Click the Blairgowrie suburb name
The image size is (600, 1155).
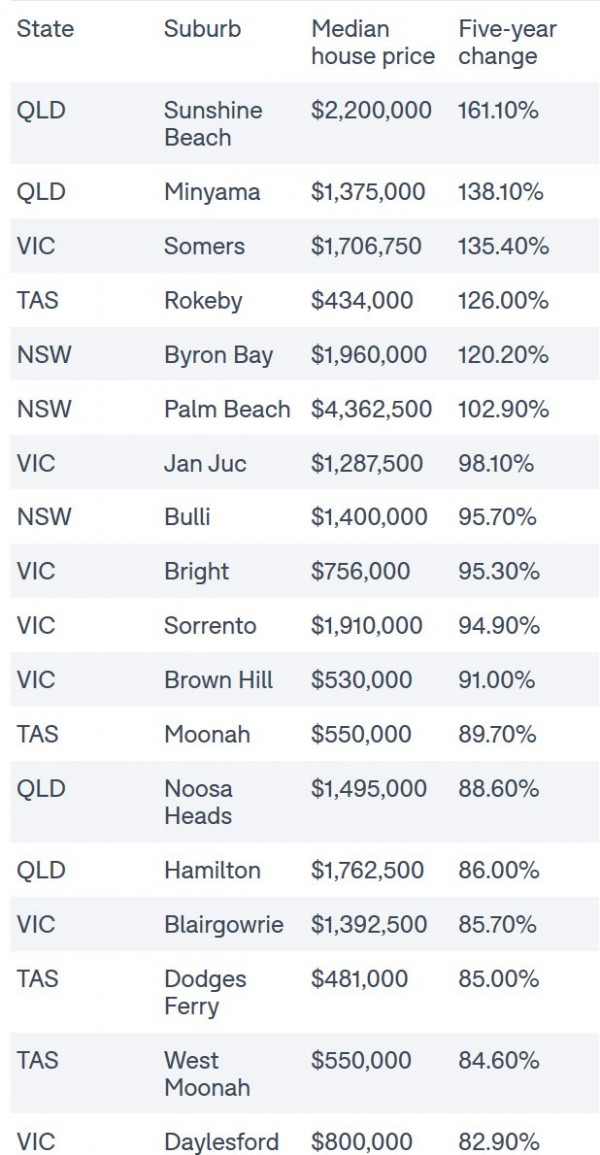[224, 924]
